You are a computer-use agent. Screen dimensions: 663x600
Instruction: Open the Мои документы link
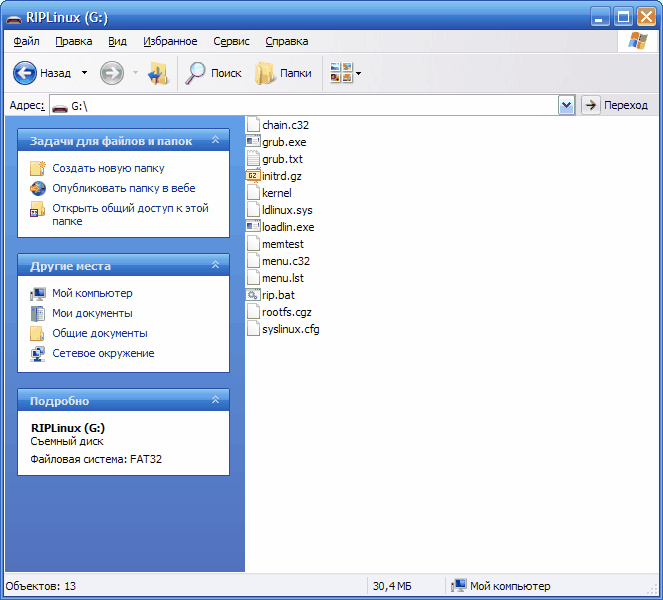click(92, 313)
